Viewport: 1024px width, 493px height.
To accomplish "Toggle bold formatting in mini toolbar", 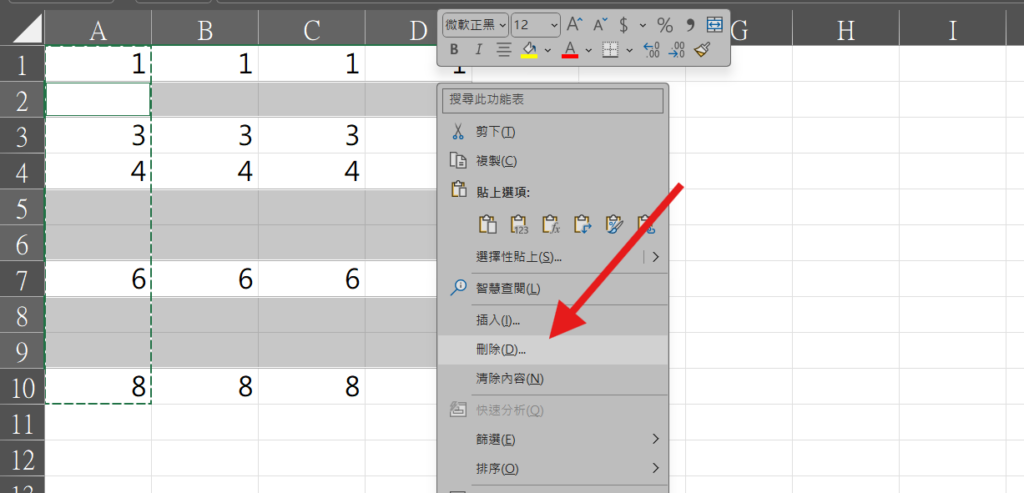I will [x=454, y=49].
